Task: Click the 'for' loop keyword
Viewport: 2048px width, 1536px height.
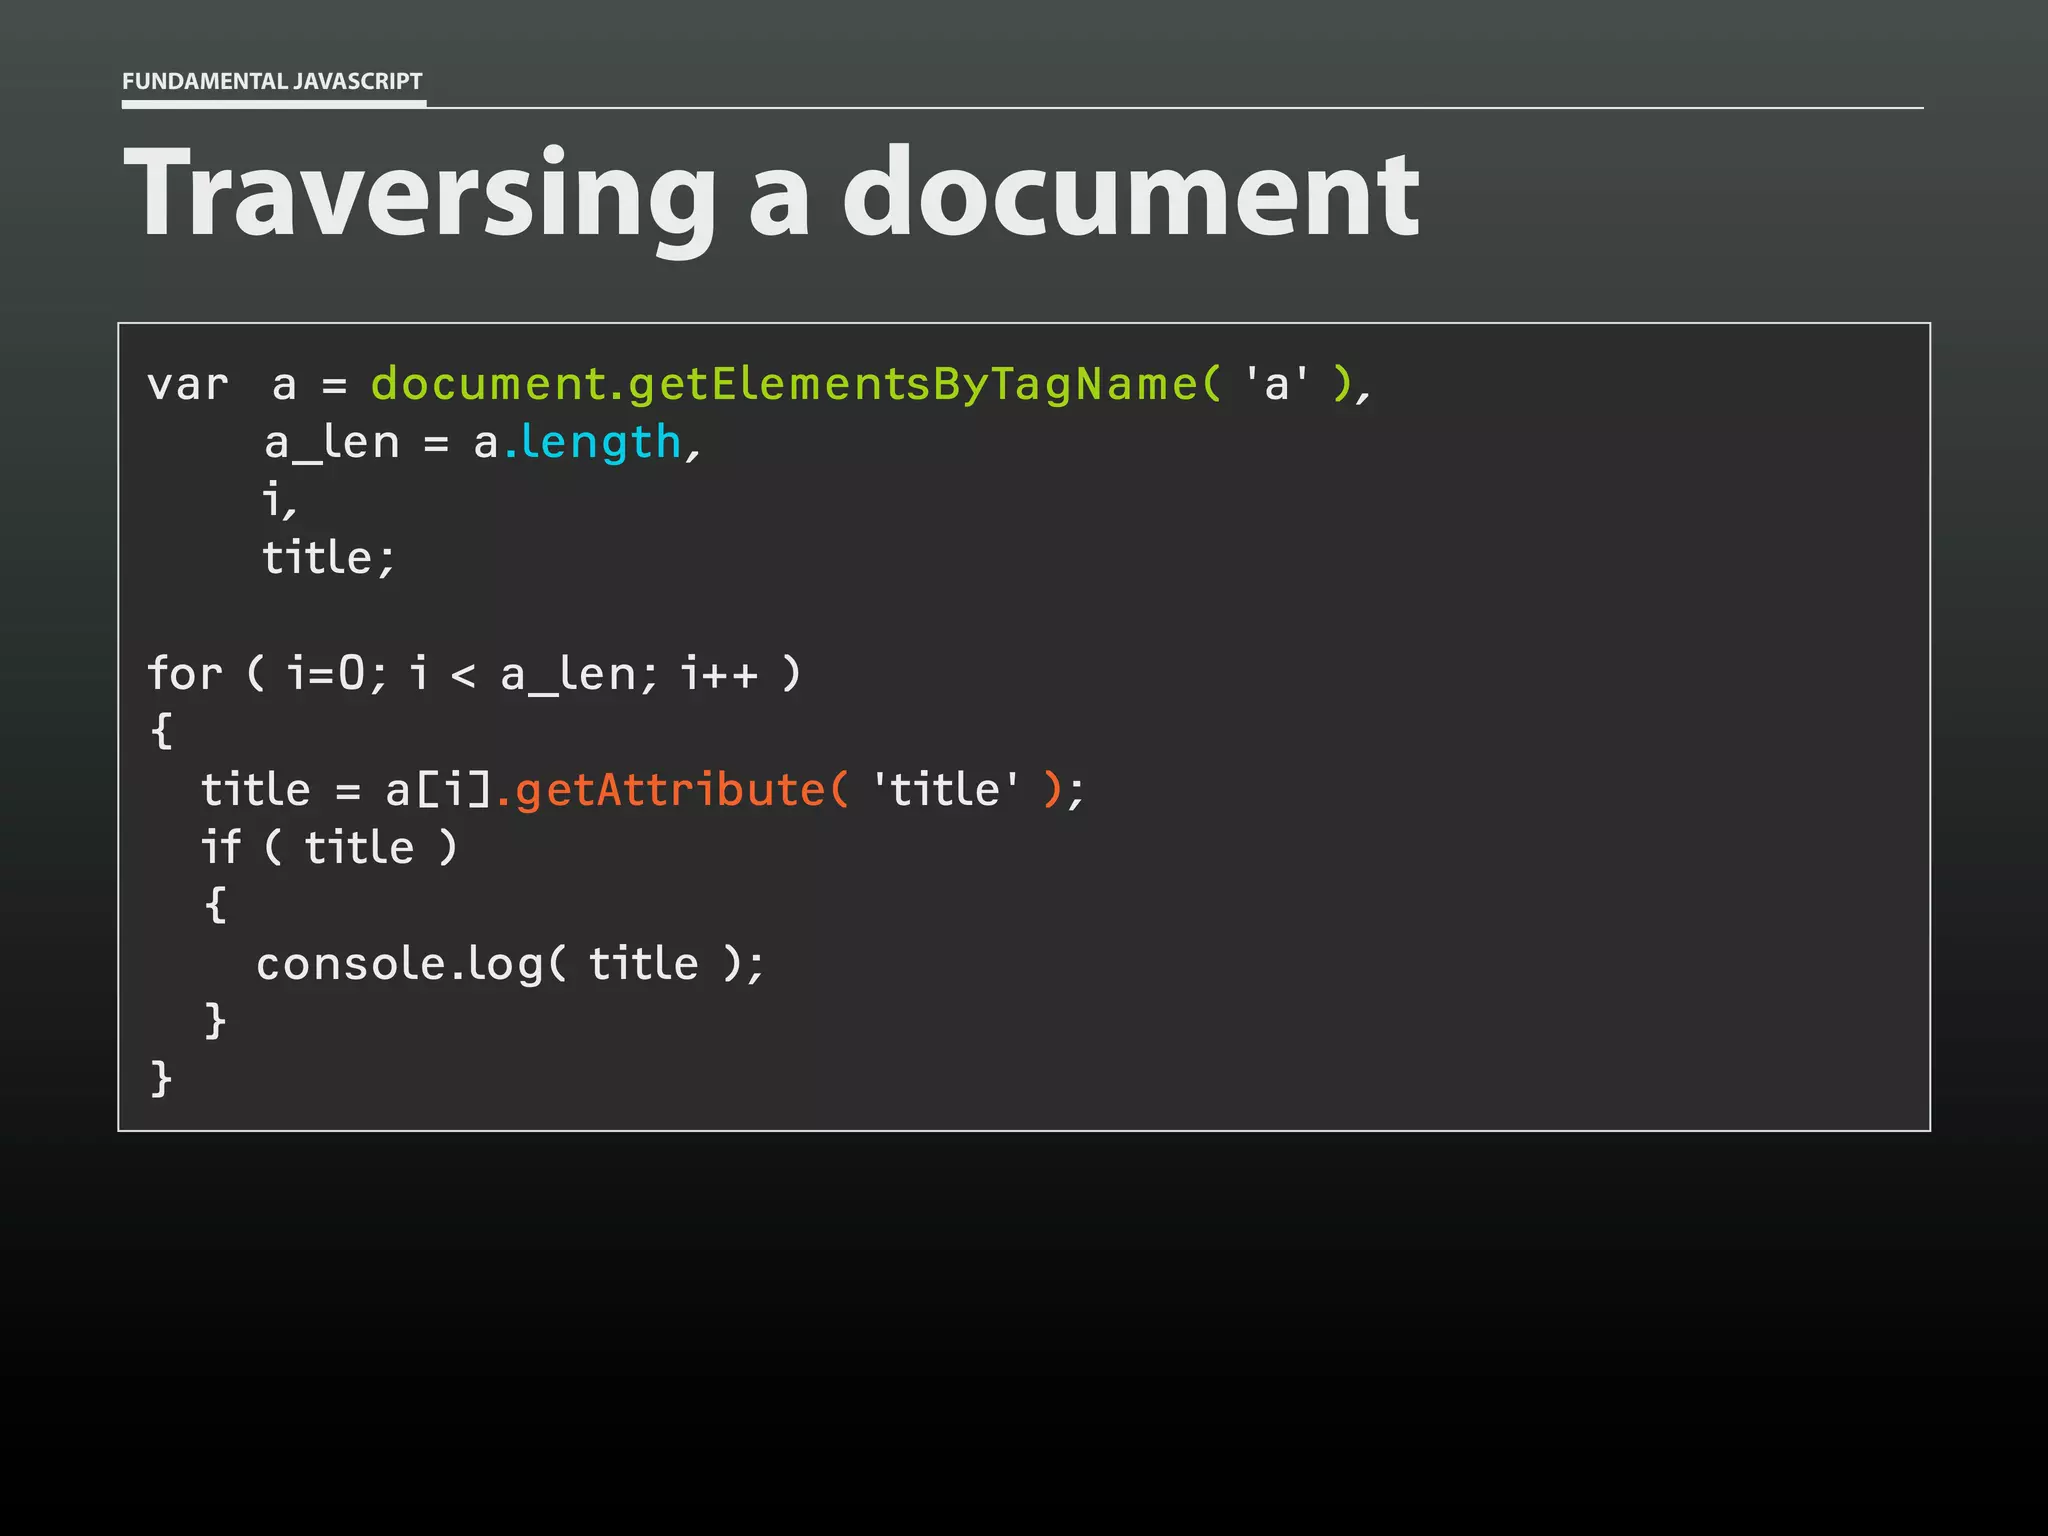Action: [184, 674]
